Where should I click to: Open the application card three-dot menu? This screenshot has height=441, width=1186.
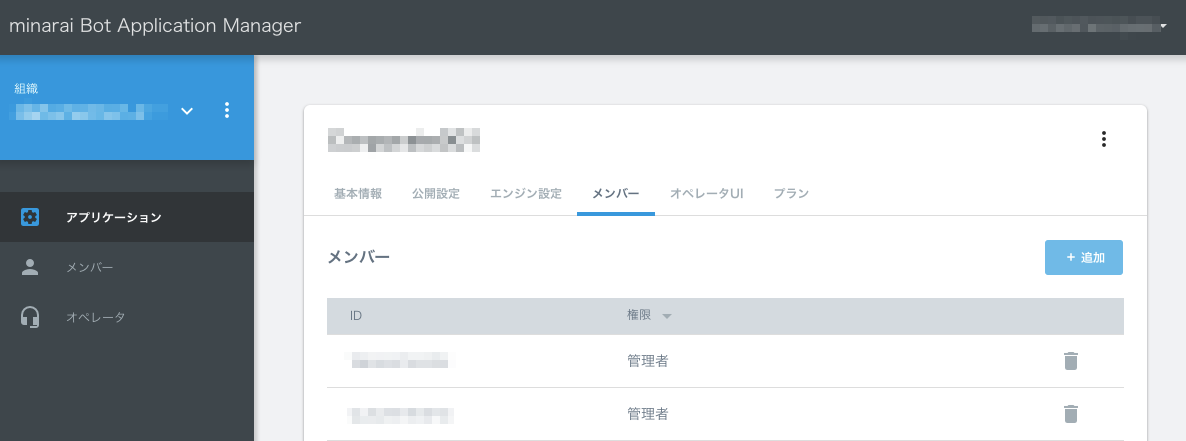(x=1104, y=139)
